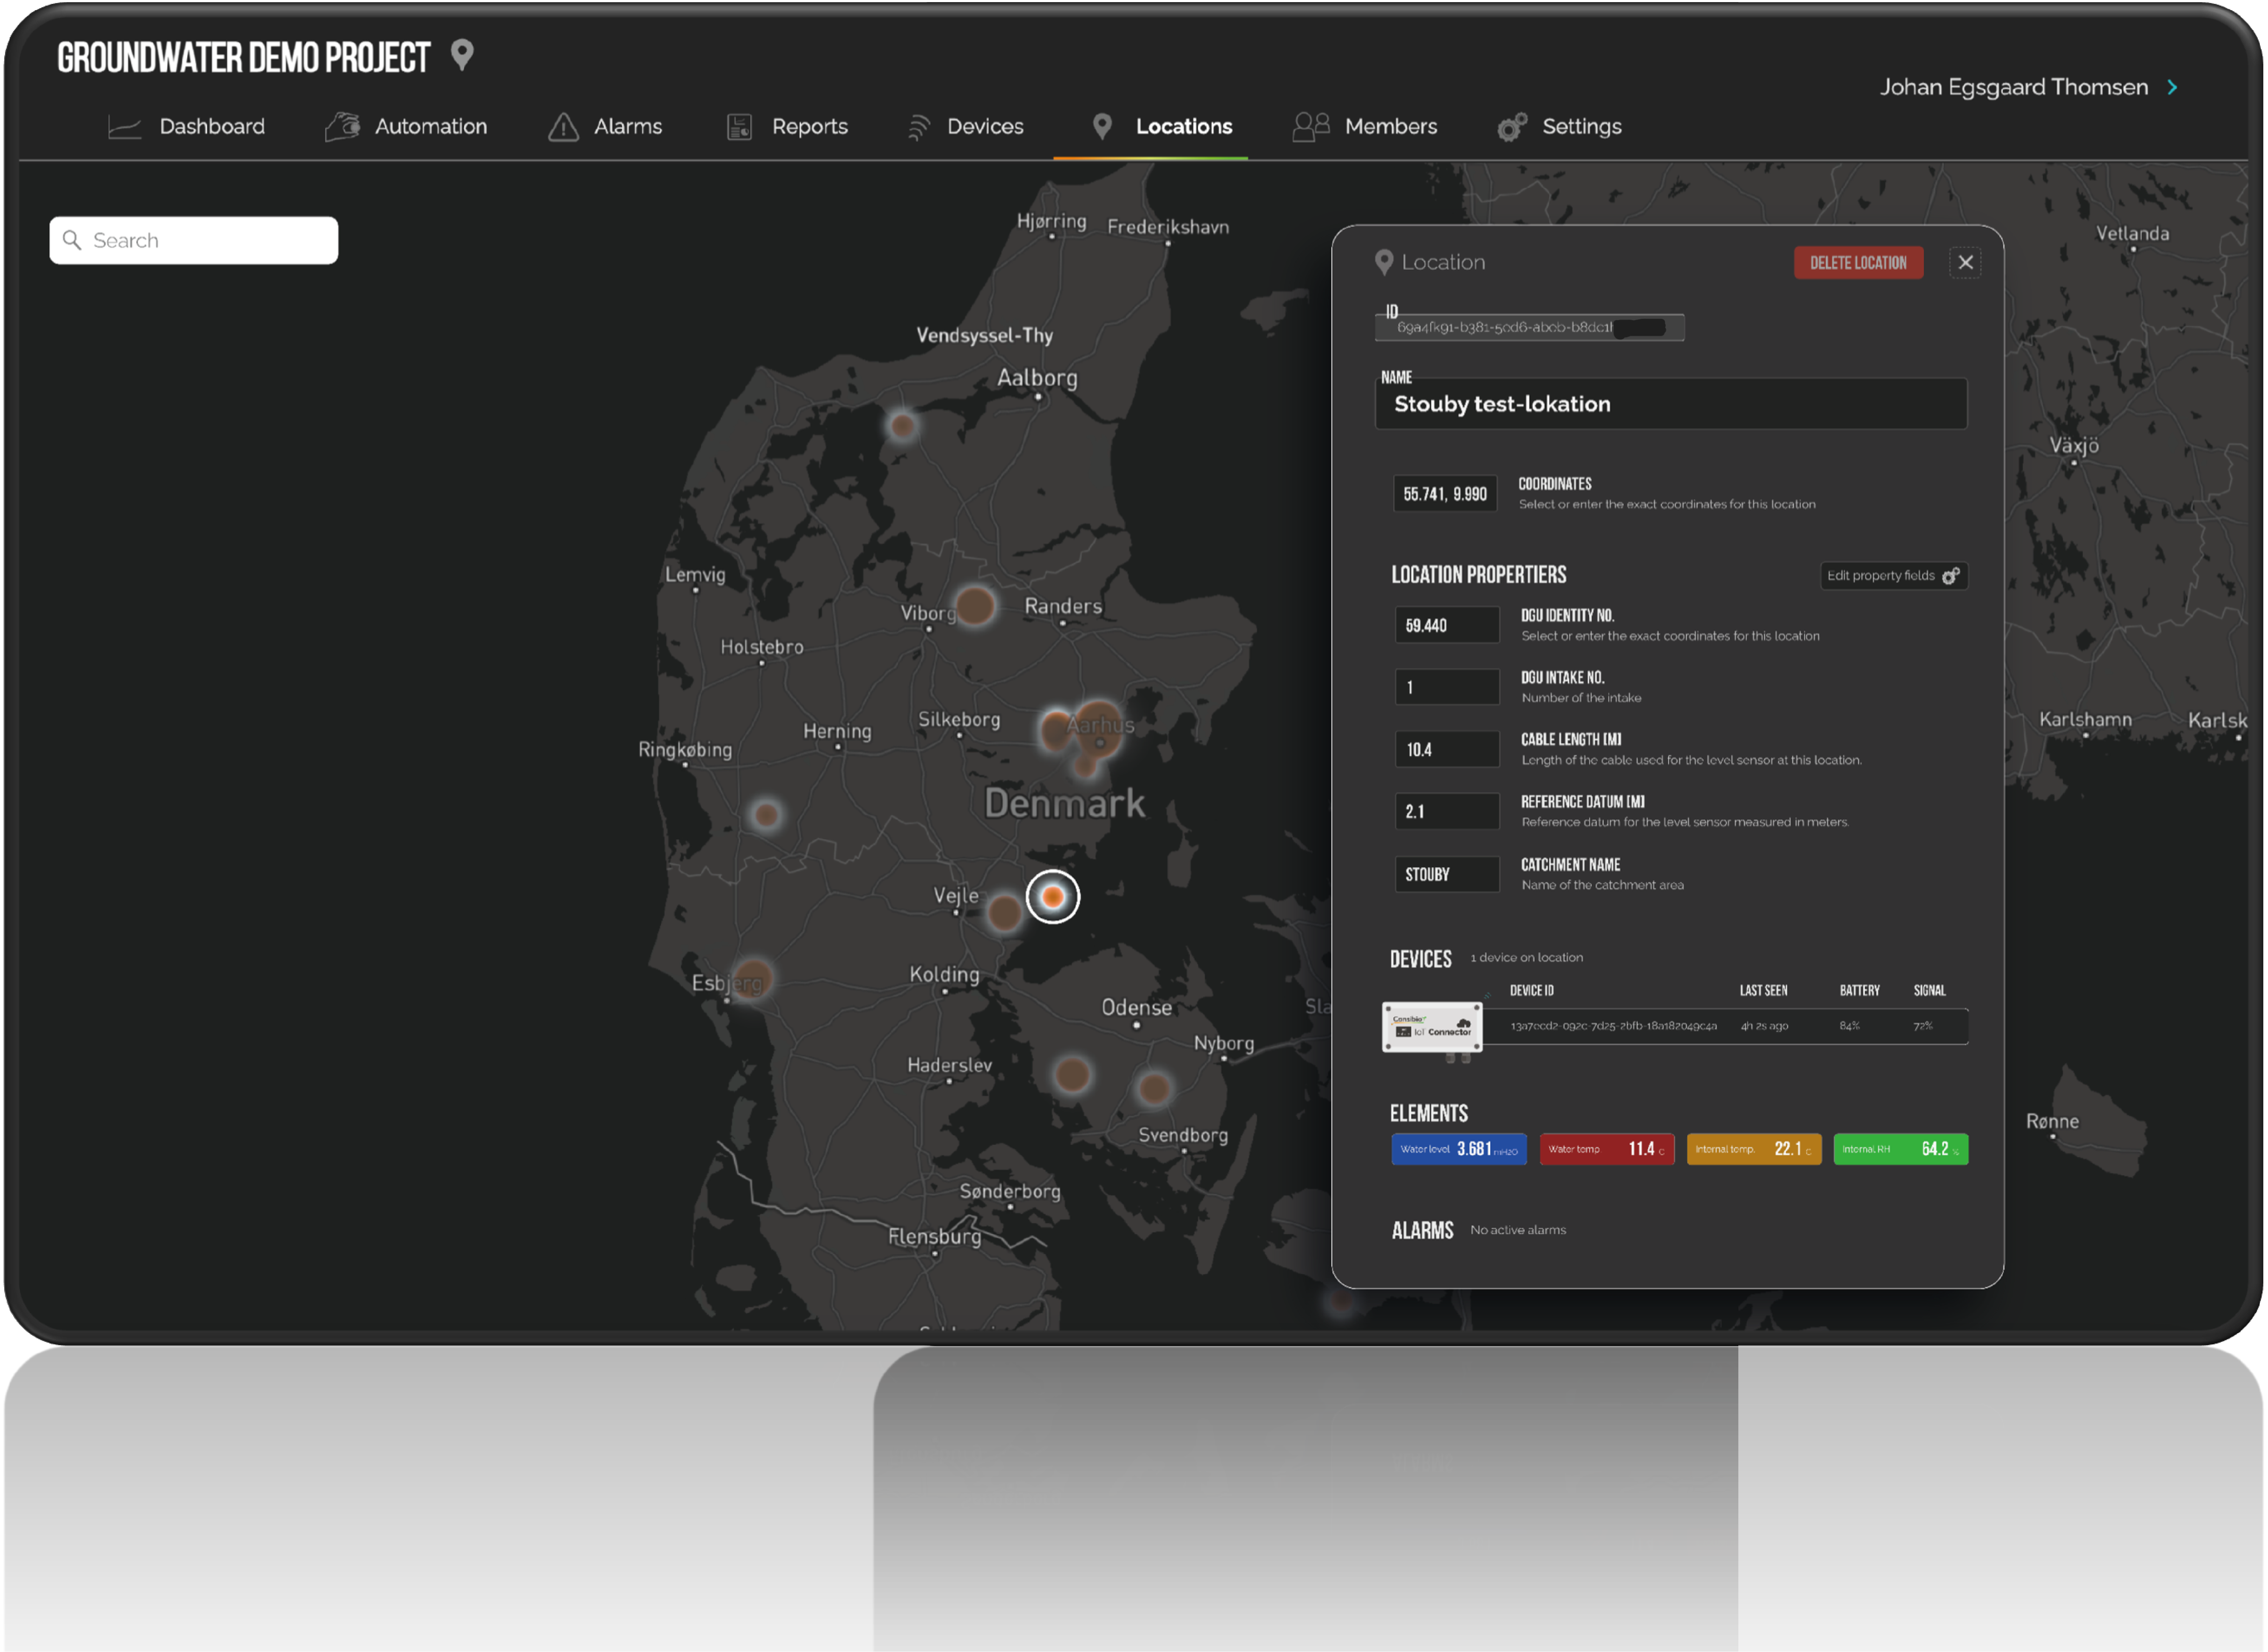Open the Water level 3.681 element
The height and width of the screenshot is (1652, 2268).
click(x=1459, y=1150)
